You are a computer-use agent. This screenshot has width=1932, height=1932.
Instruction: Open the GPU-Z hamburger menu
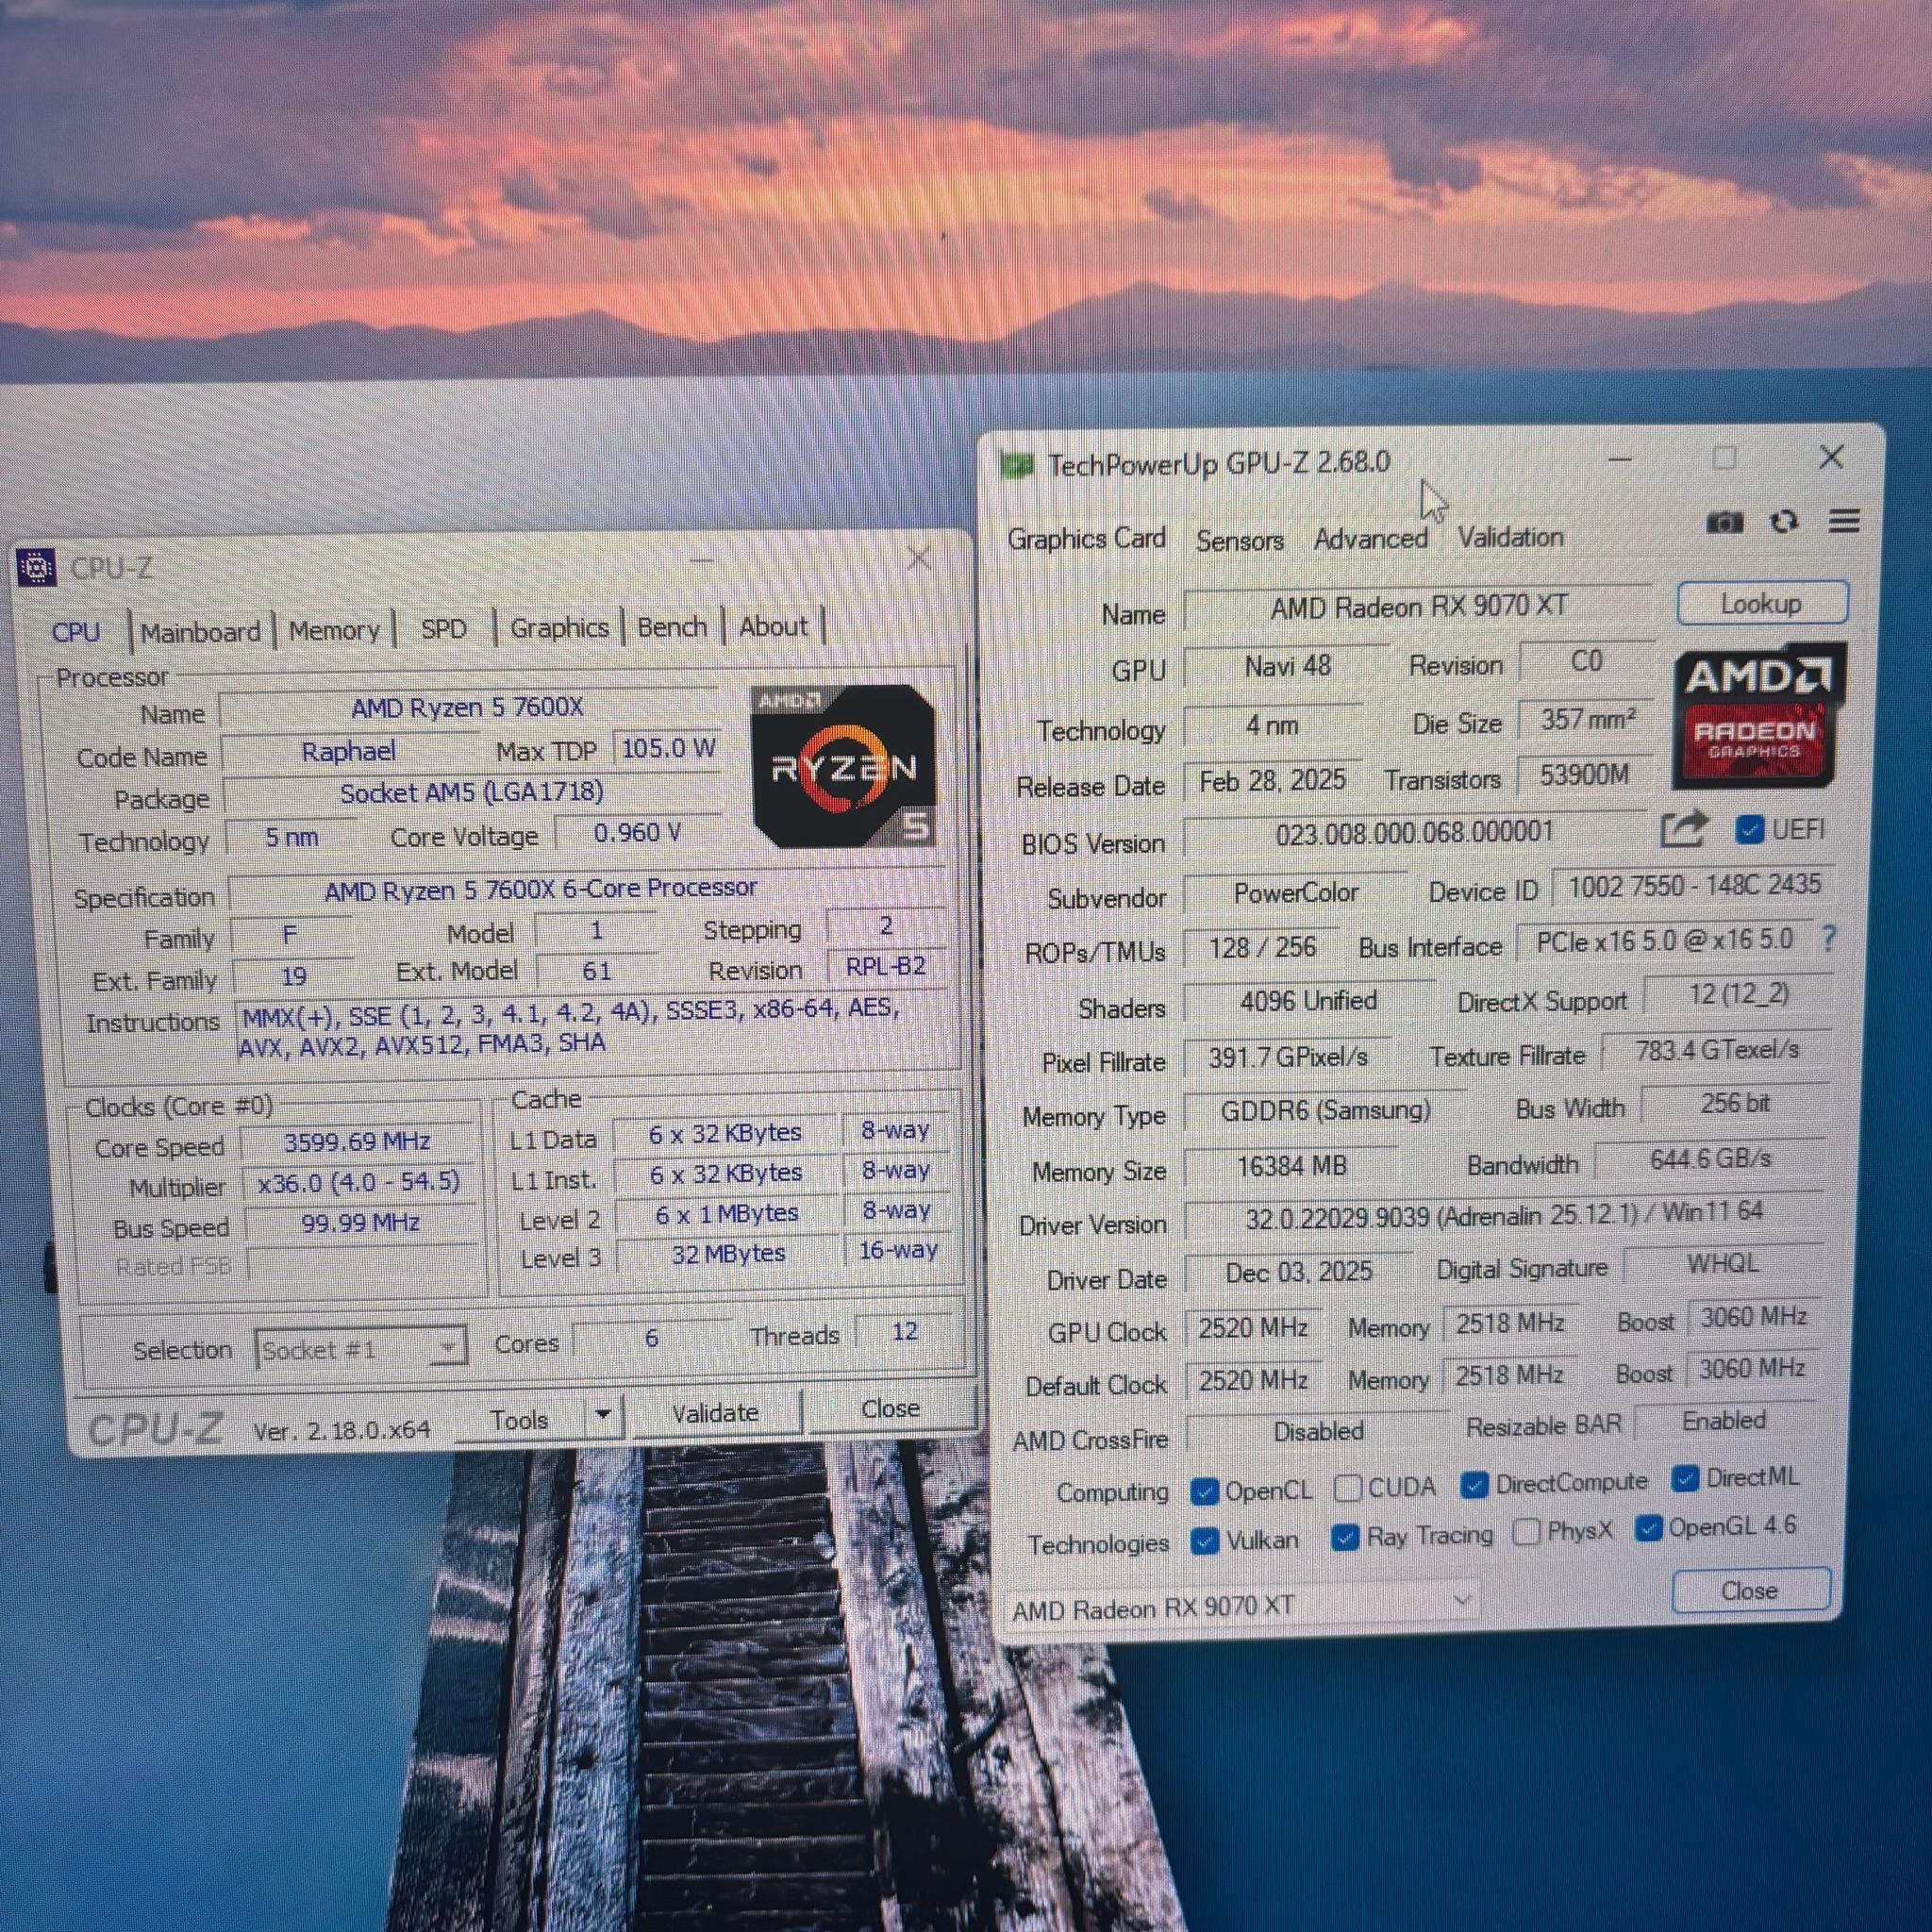1844,520
